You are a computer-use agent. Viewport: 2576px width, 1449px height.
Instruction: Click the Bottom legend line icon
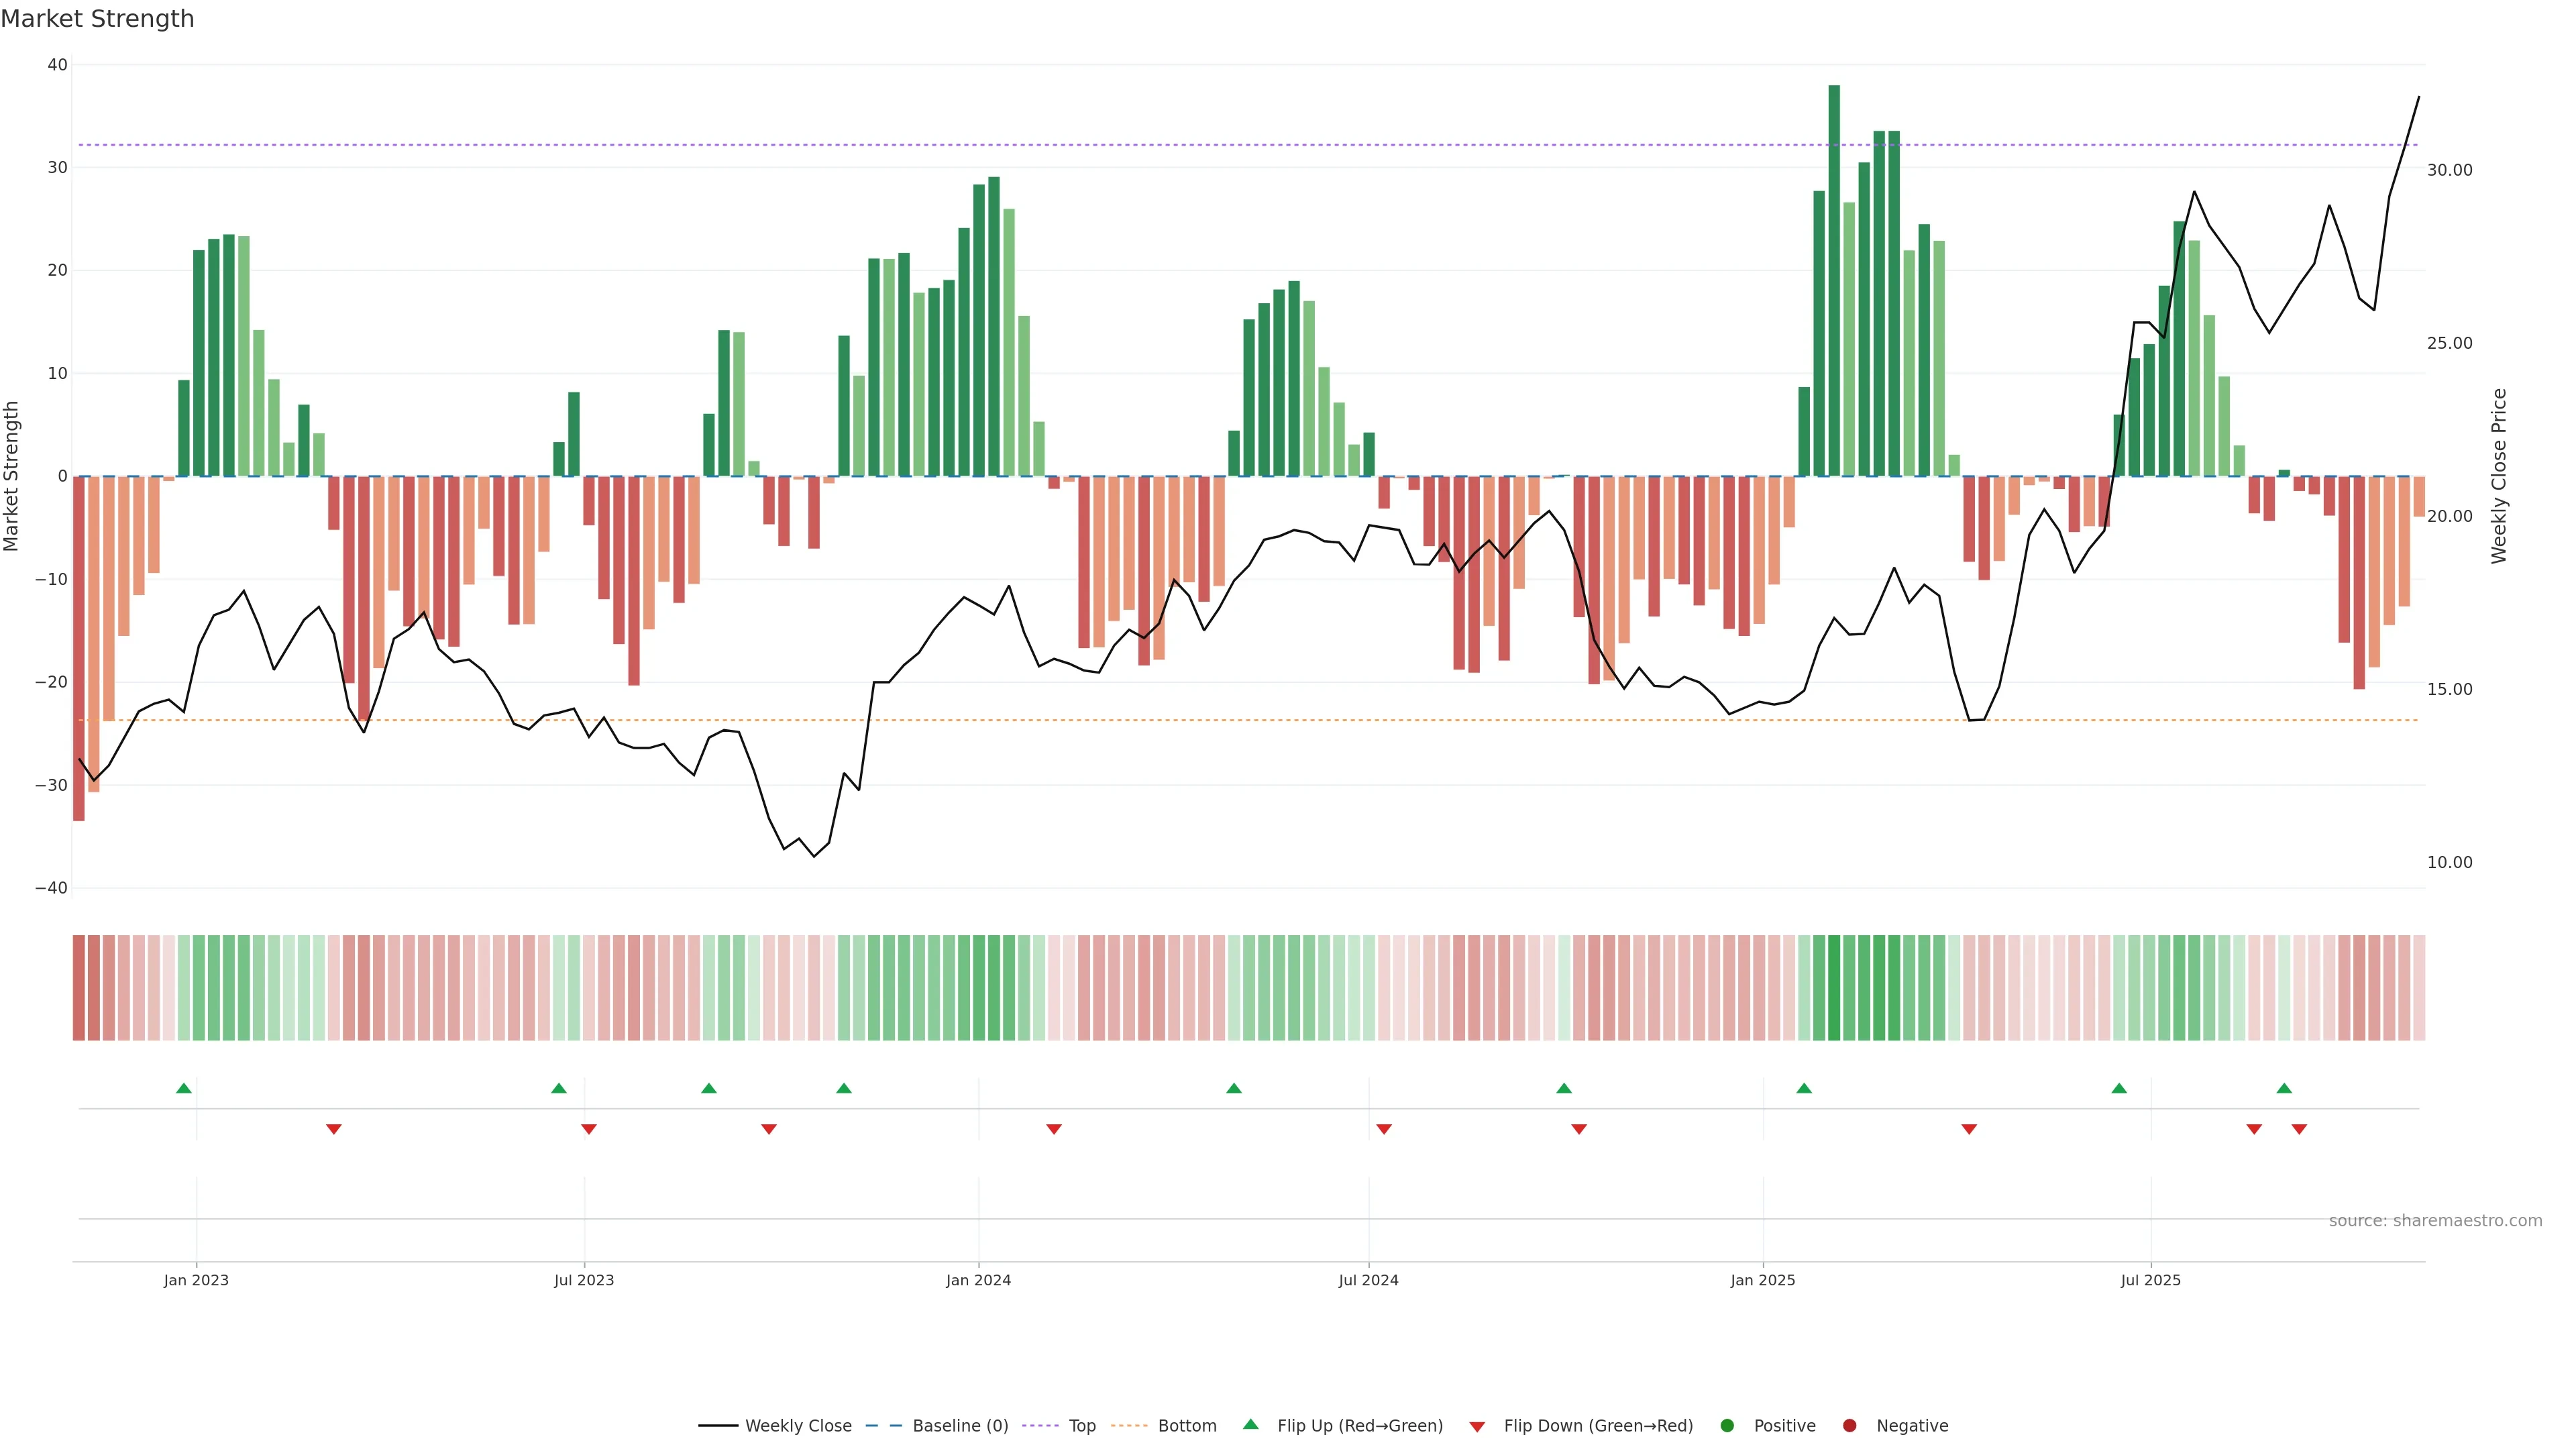click(1129, 1426)
